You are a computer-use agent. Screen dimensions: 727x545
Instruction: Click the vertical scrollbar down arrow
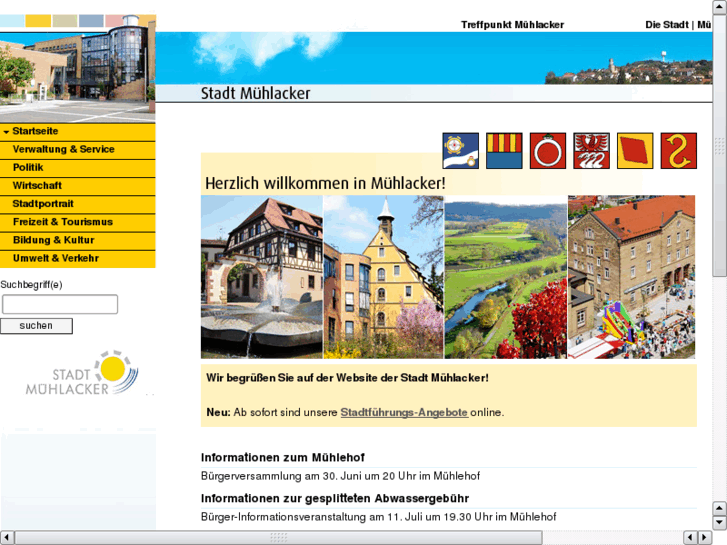click(720, 522)
